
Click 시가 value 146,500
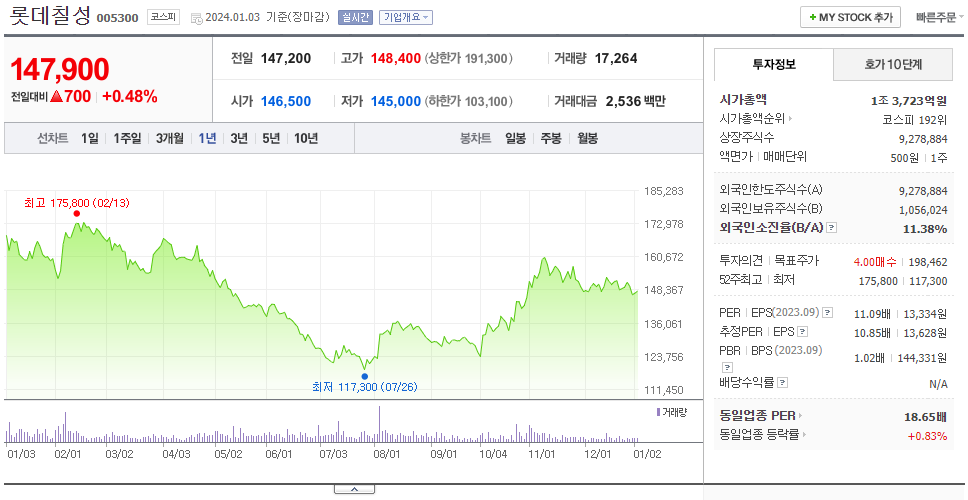[x=286, y=101]
